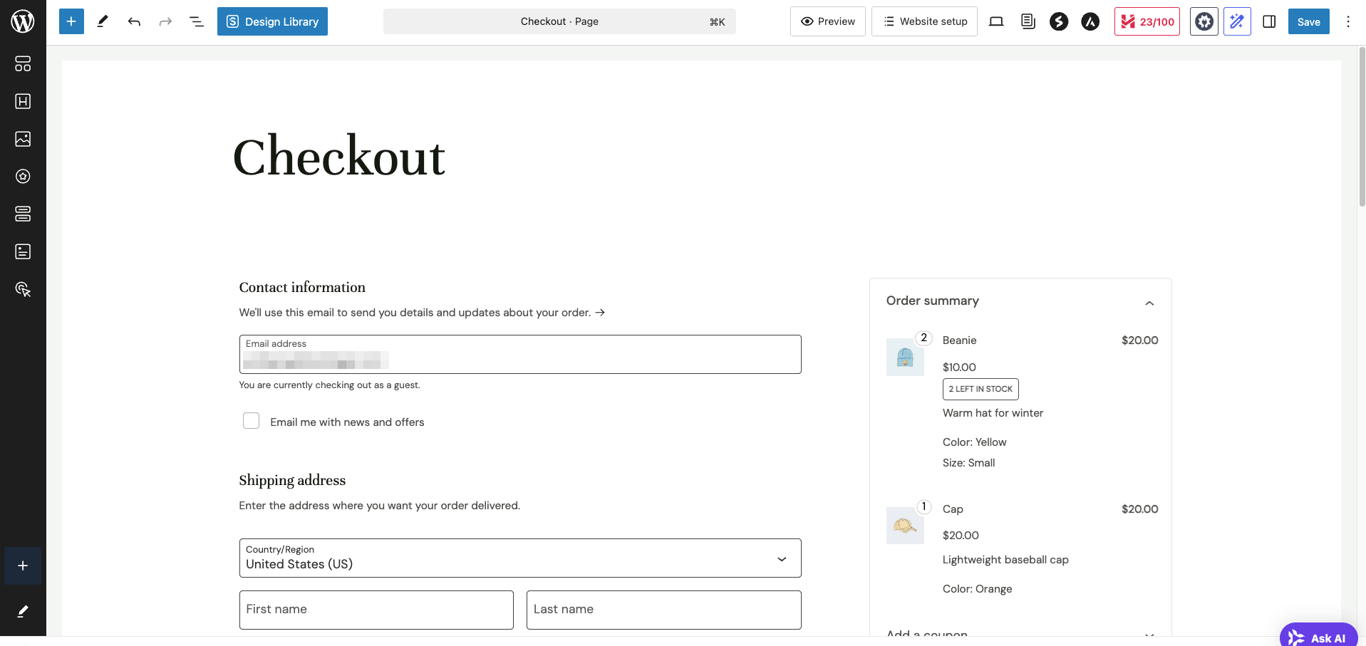This screenshot has height=646, width=1366.
Task: Open the Document Overview panel
Action: tap(196, 21)
